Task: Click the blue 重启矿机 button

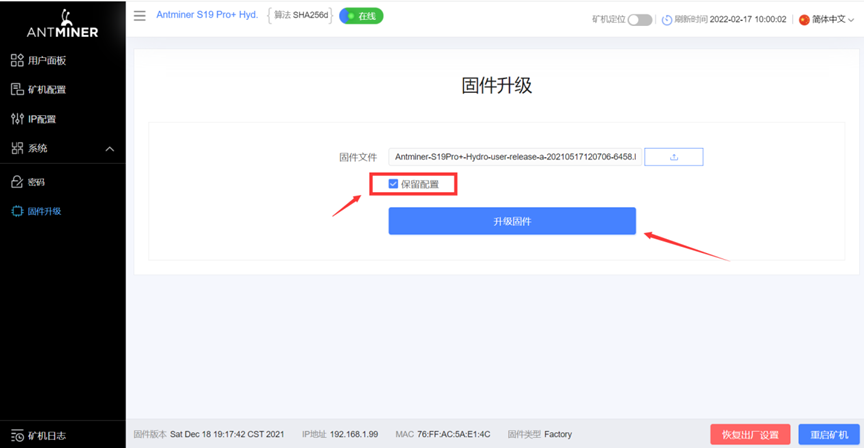Action: tap(829, 435)
